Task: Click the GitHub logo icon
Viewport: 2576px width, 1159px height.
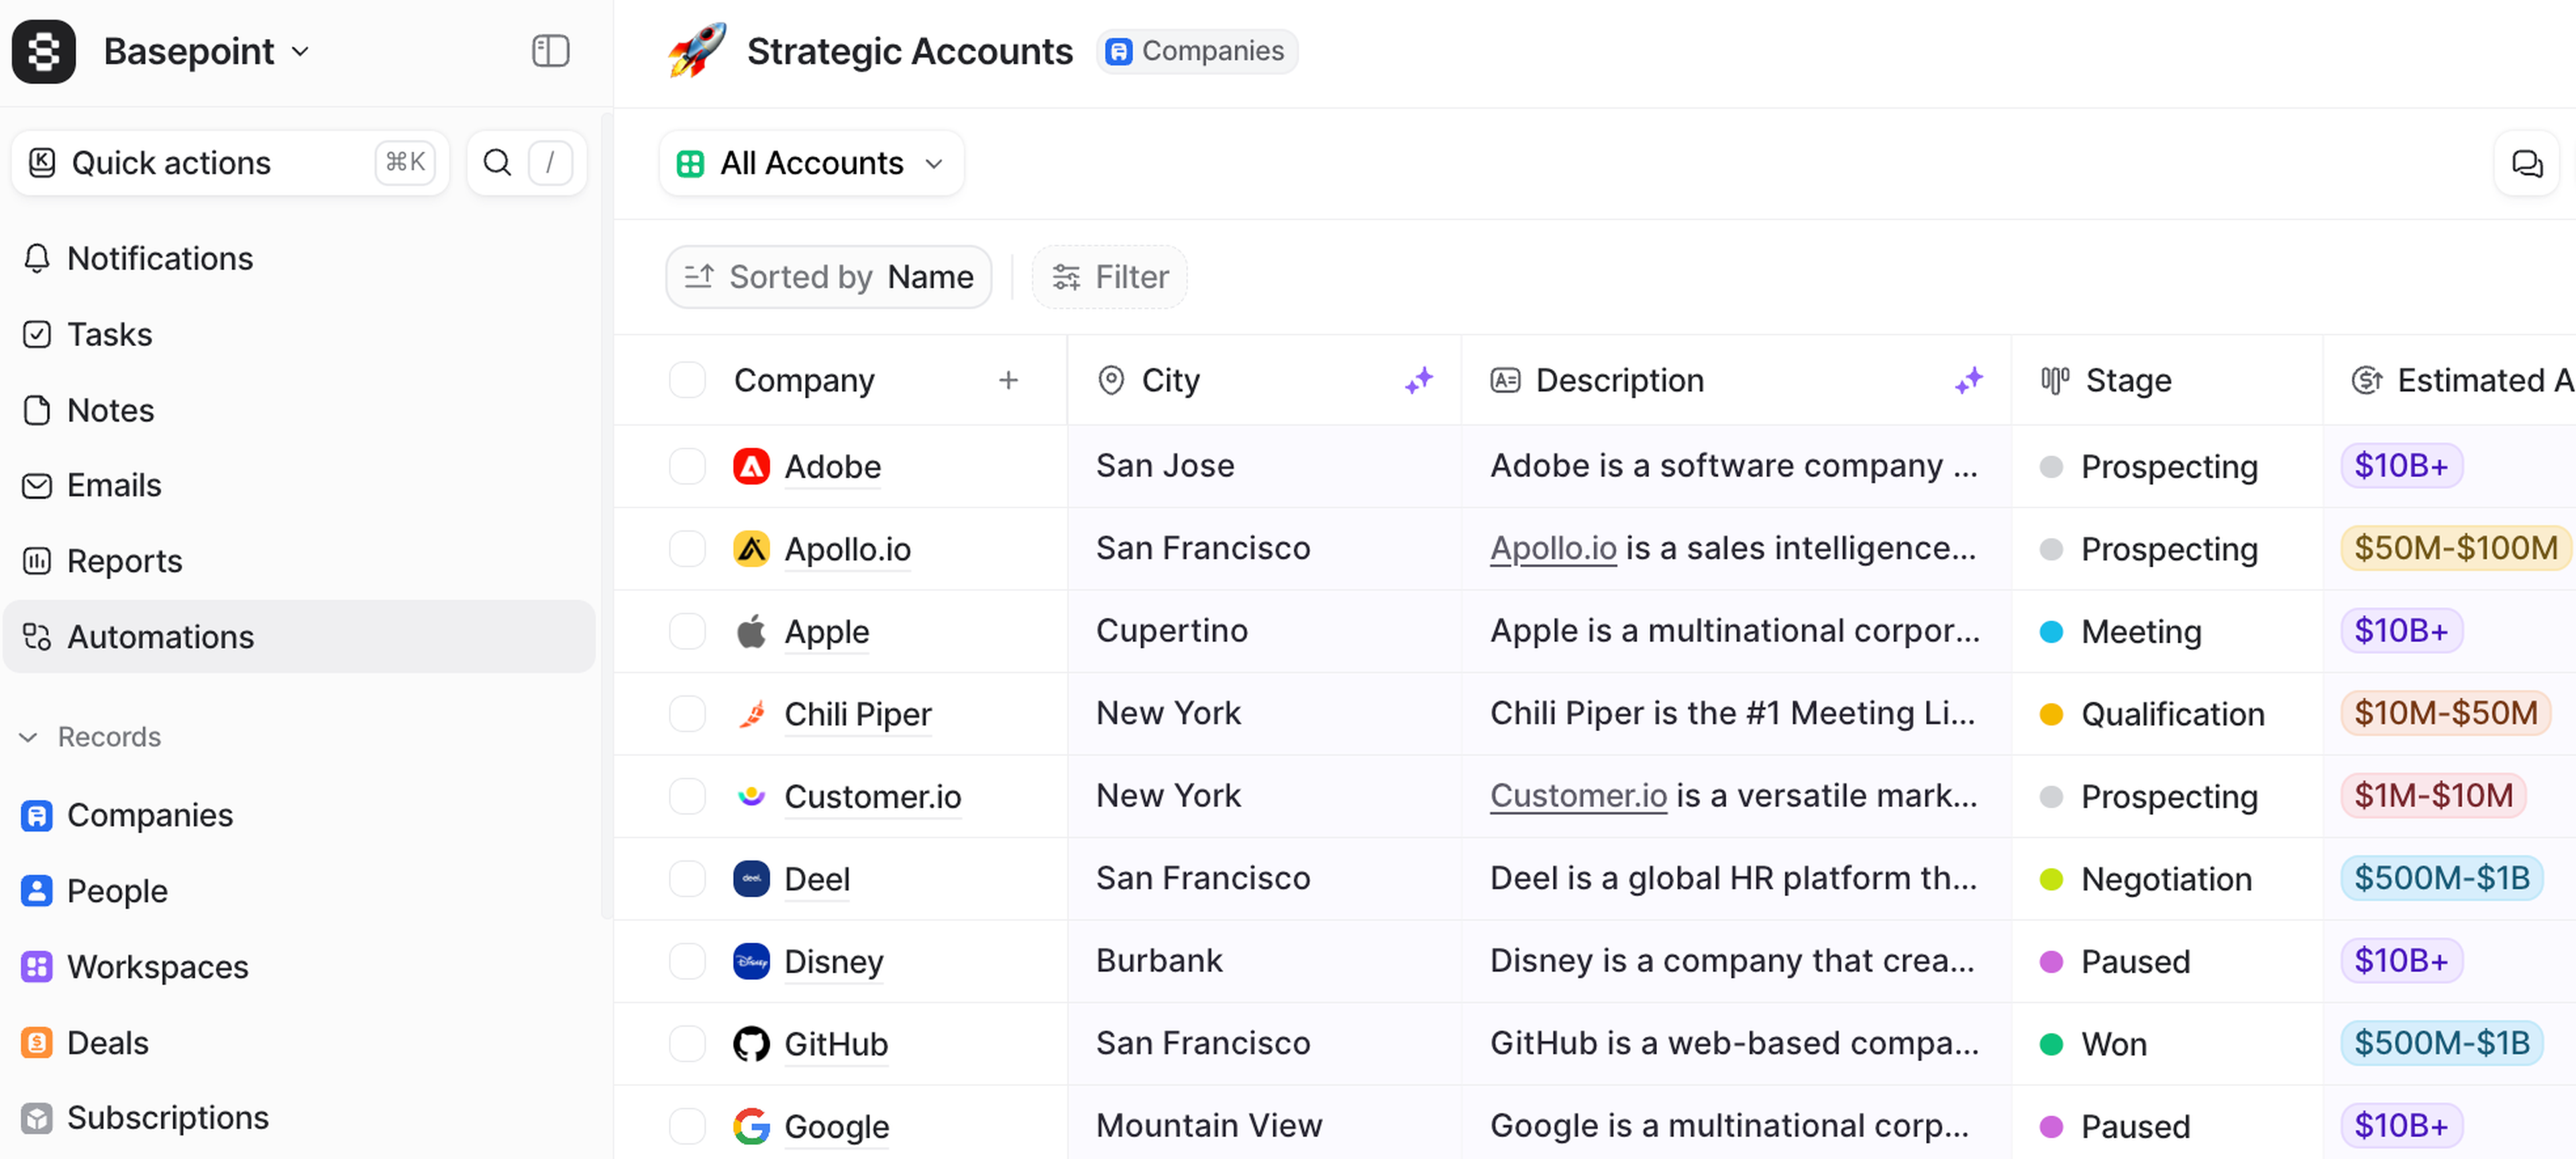Action: 751,1043
